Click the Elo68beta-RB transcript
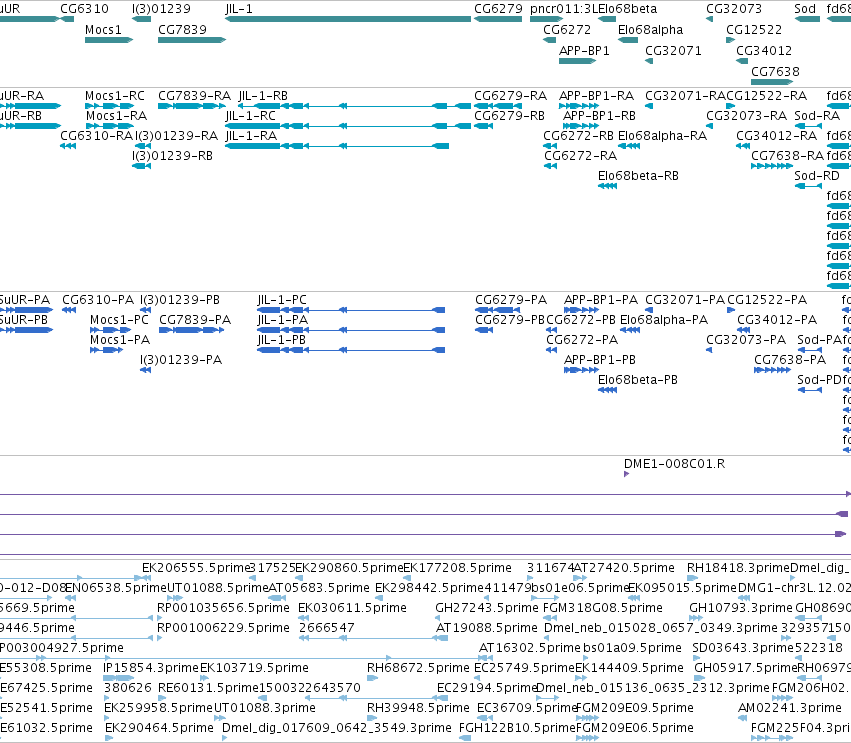The image size is (851, 743). (x=607, y=186)
